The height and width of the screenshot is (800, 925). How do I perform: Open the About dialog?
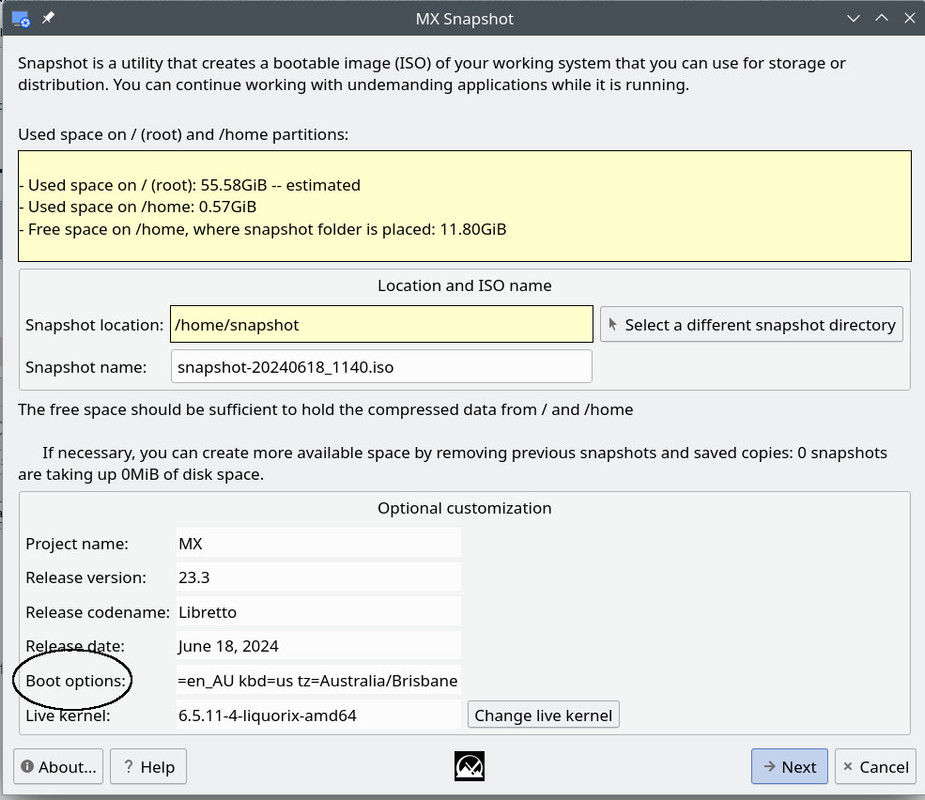[x=58, y=766]
